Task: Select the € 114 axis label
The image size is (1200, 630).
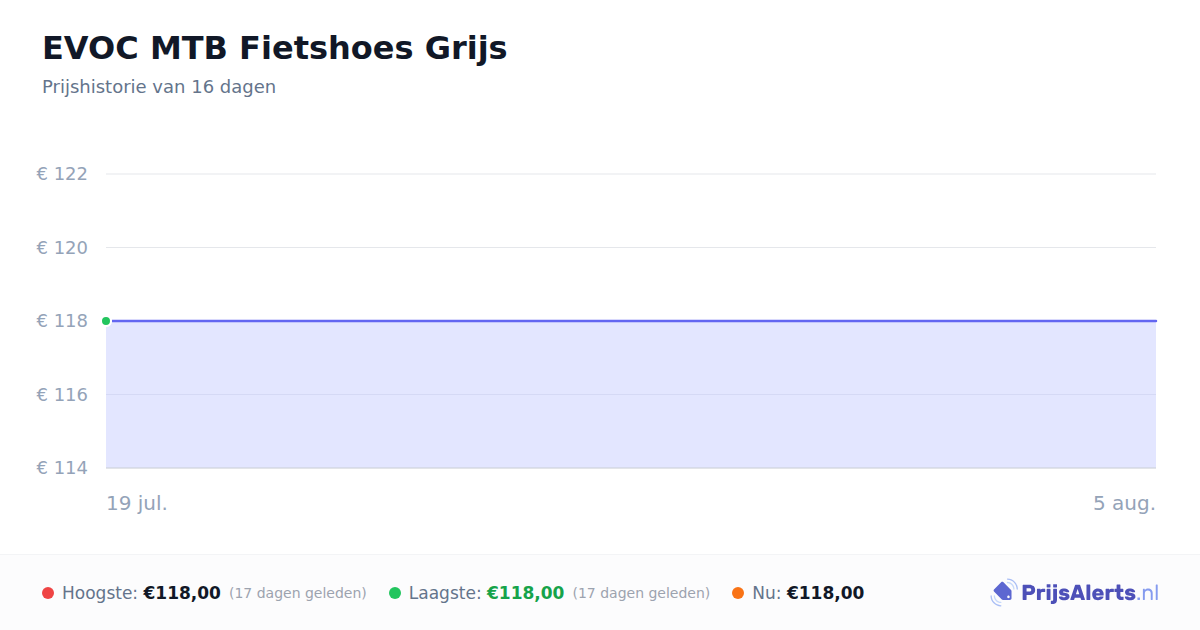Action: coord(62,468)
